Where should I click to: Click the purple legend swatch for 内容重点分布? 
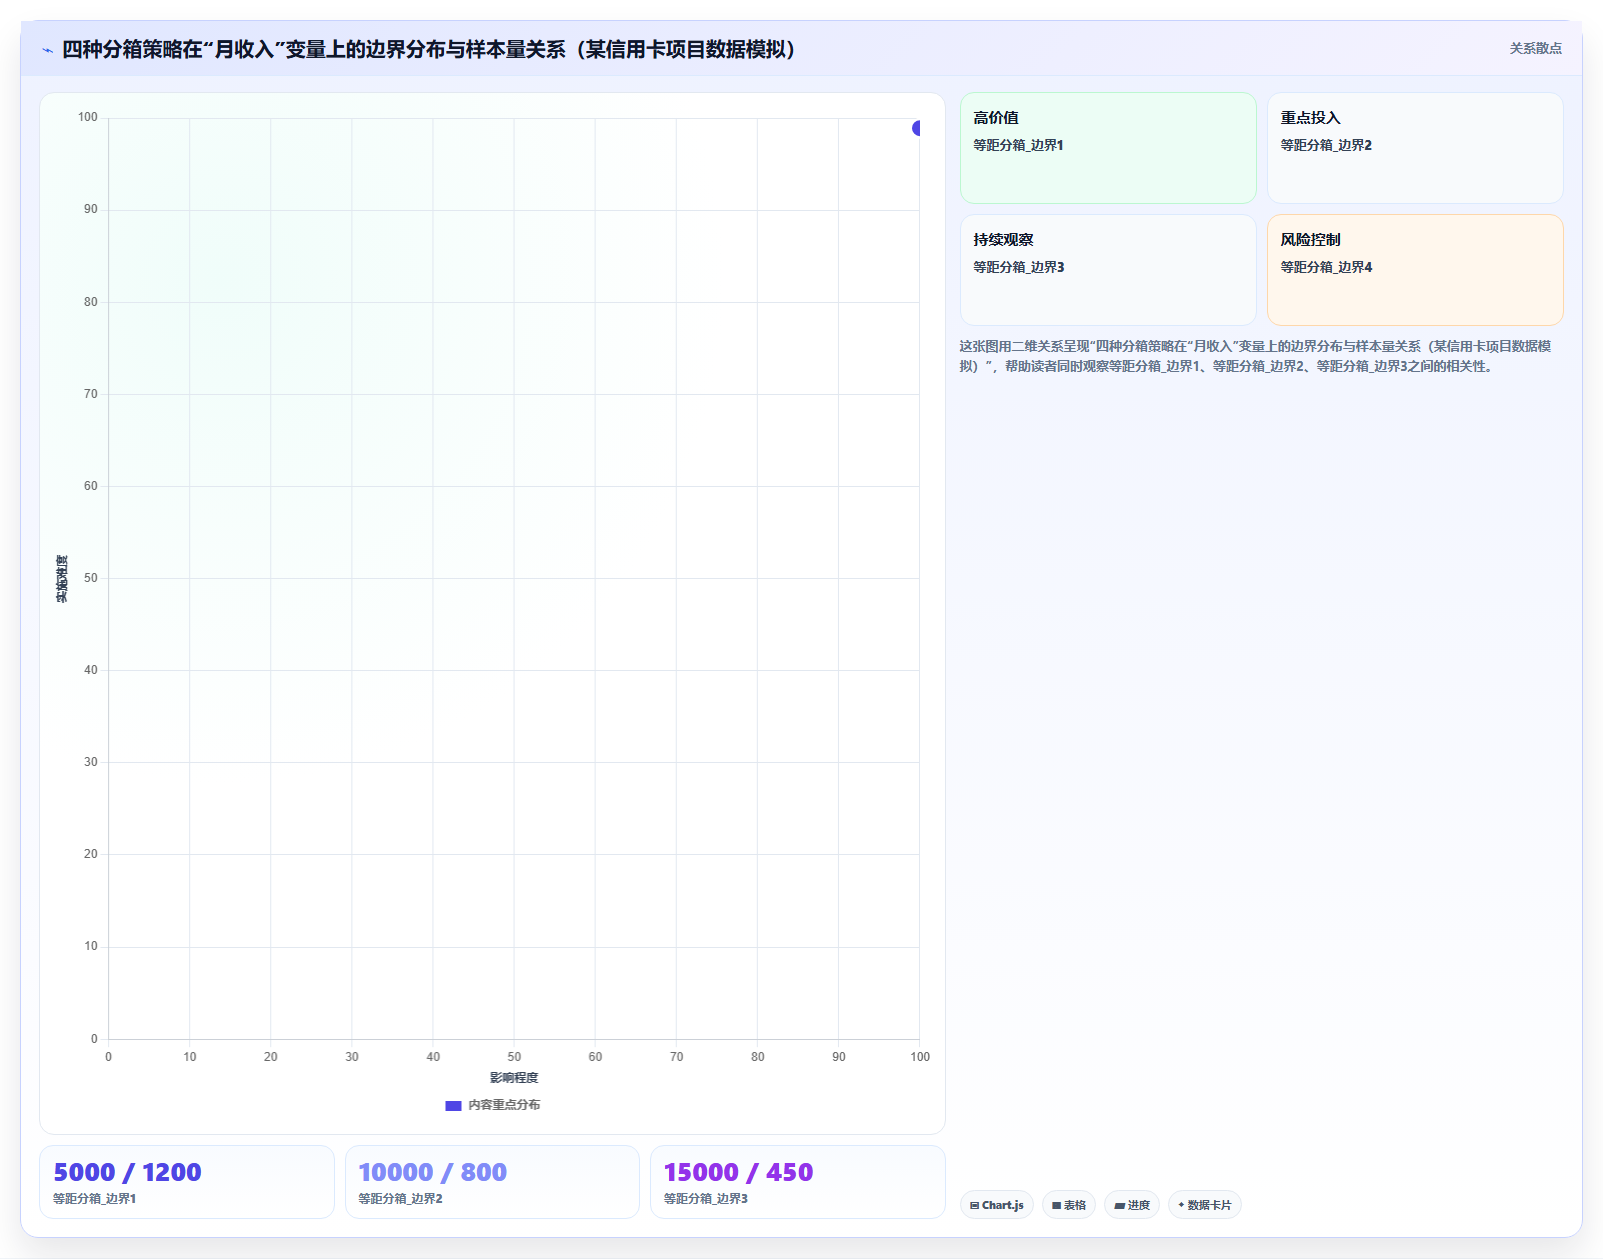point(453,1105)
